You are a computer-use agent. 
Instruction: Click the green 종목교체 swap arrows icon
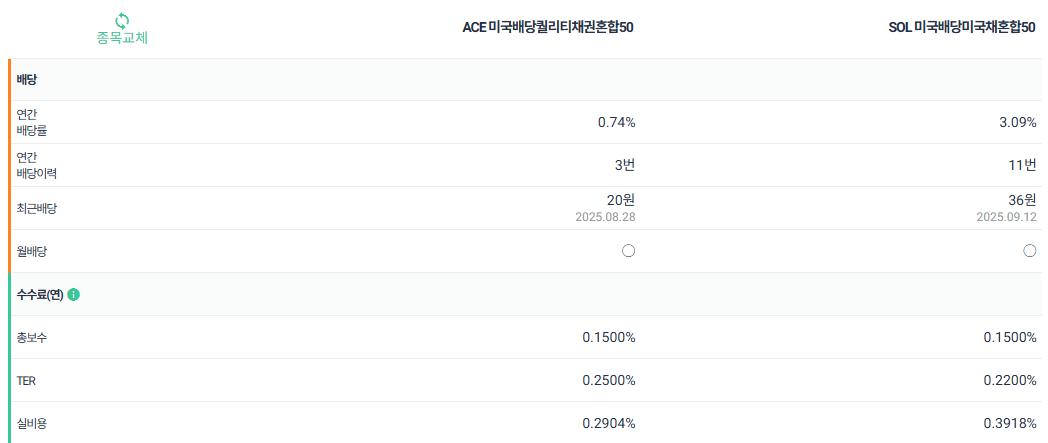pos(122,20)
